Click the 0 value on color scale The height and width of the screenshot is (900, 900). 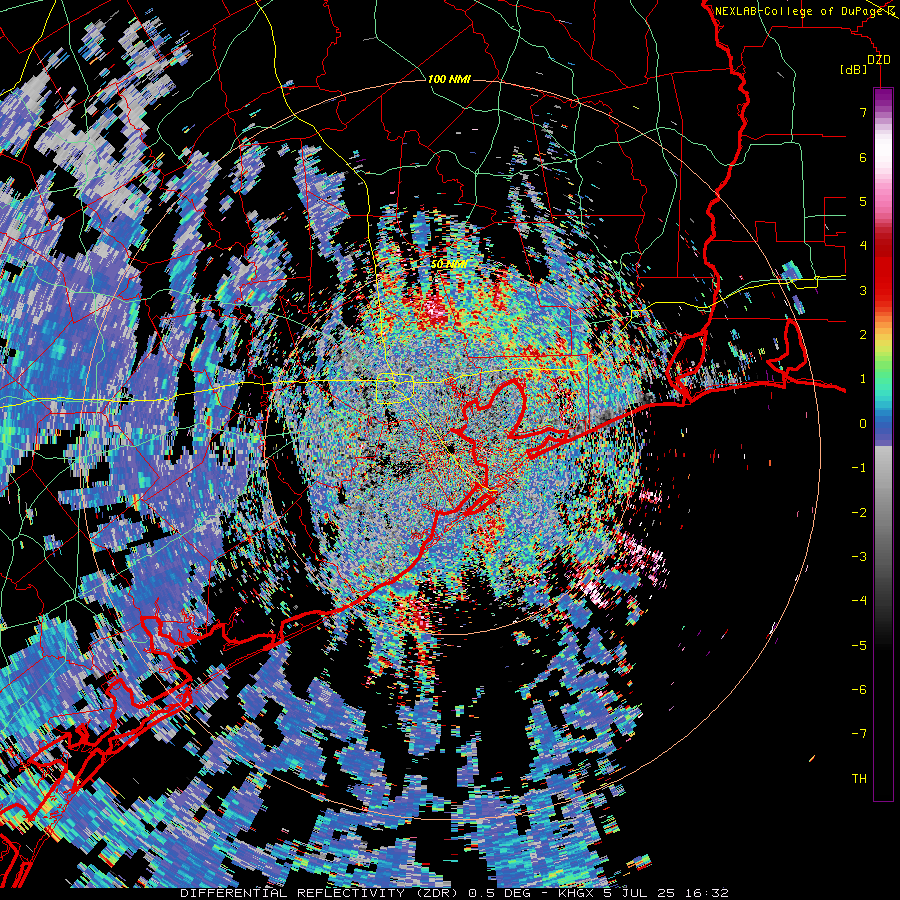(863, 424)
